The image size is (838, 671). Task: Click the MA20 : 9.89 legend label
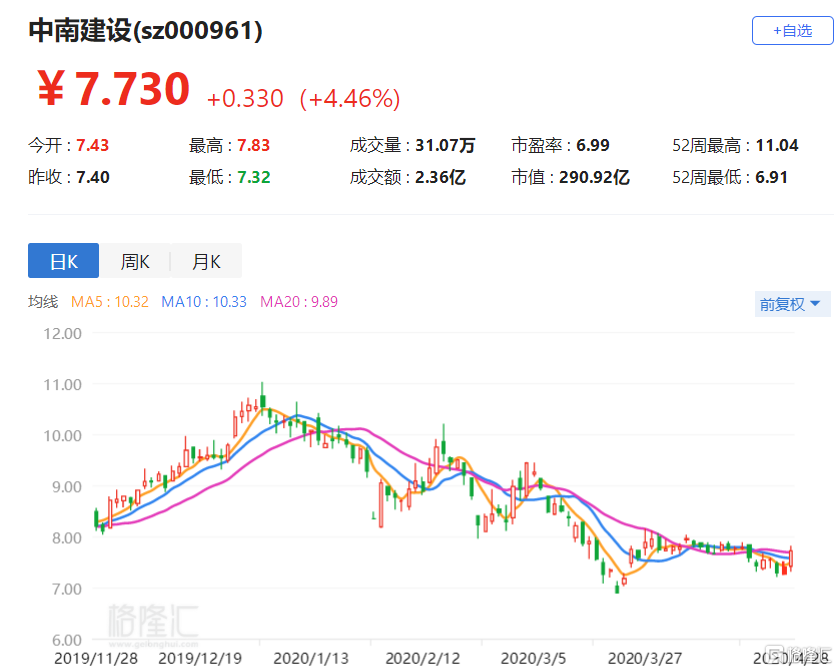299,302
